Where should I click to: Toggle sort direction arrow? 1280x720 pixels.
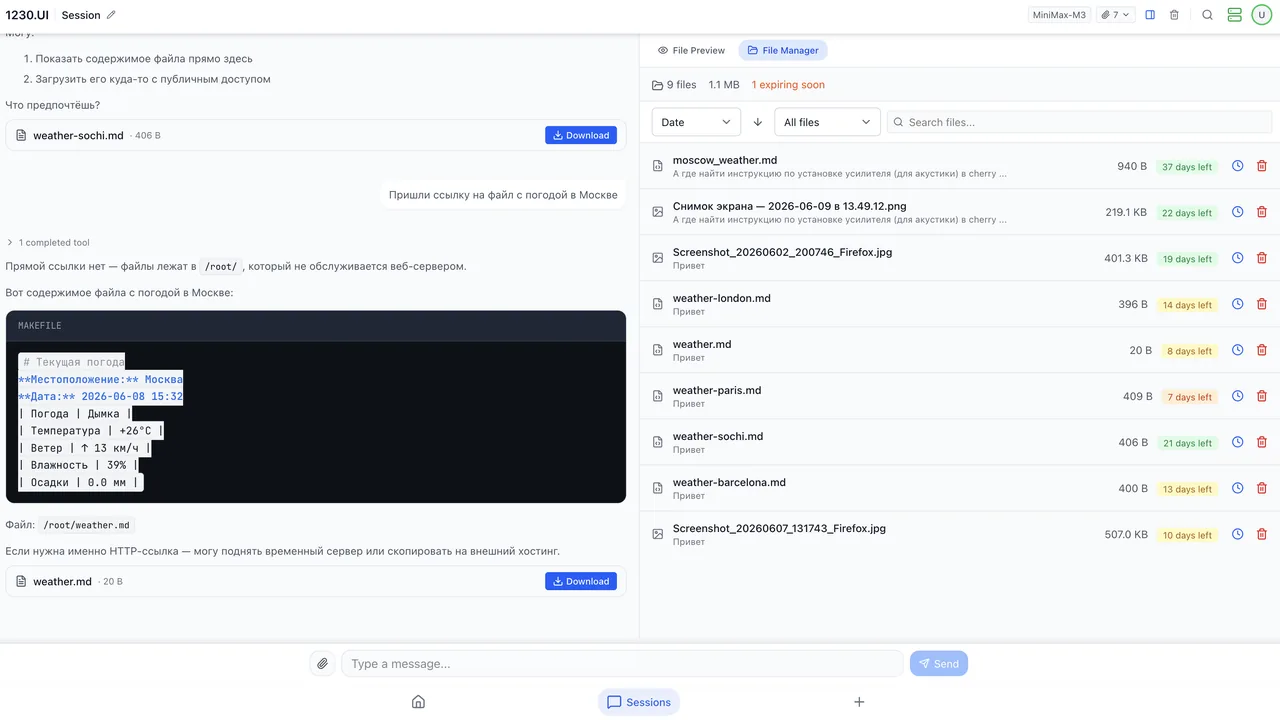758,122
